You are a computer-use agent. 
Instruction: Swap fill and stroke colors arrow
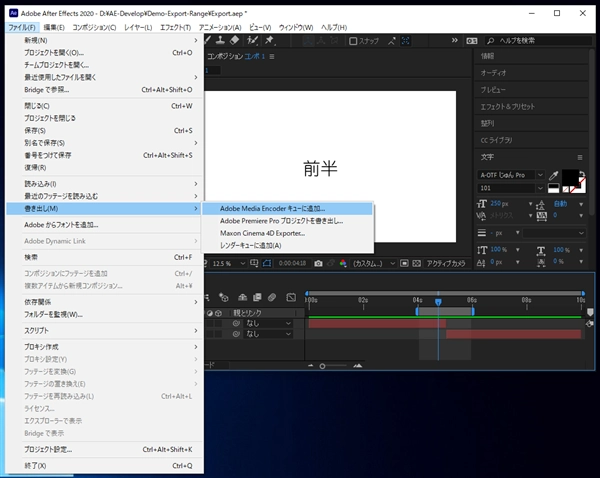[582, 173]
